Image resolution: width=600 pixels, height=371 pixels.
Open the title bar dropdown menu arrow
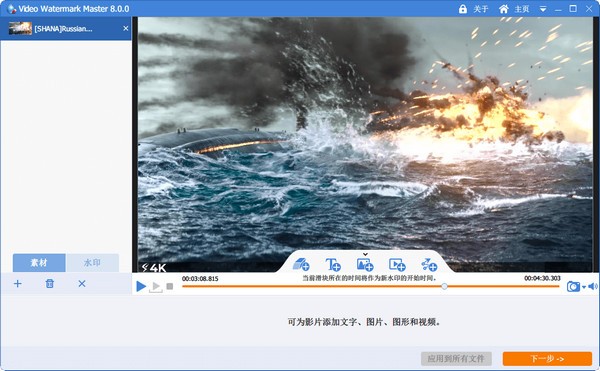click(x=543, y=9)
